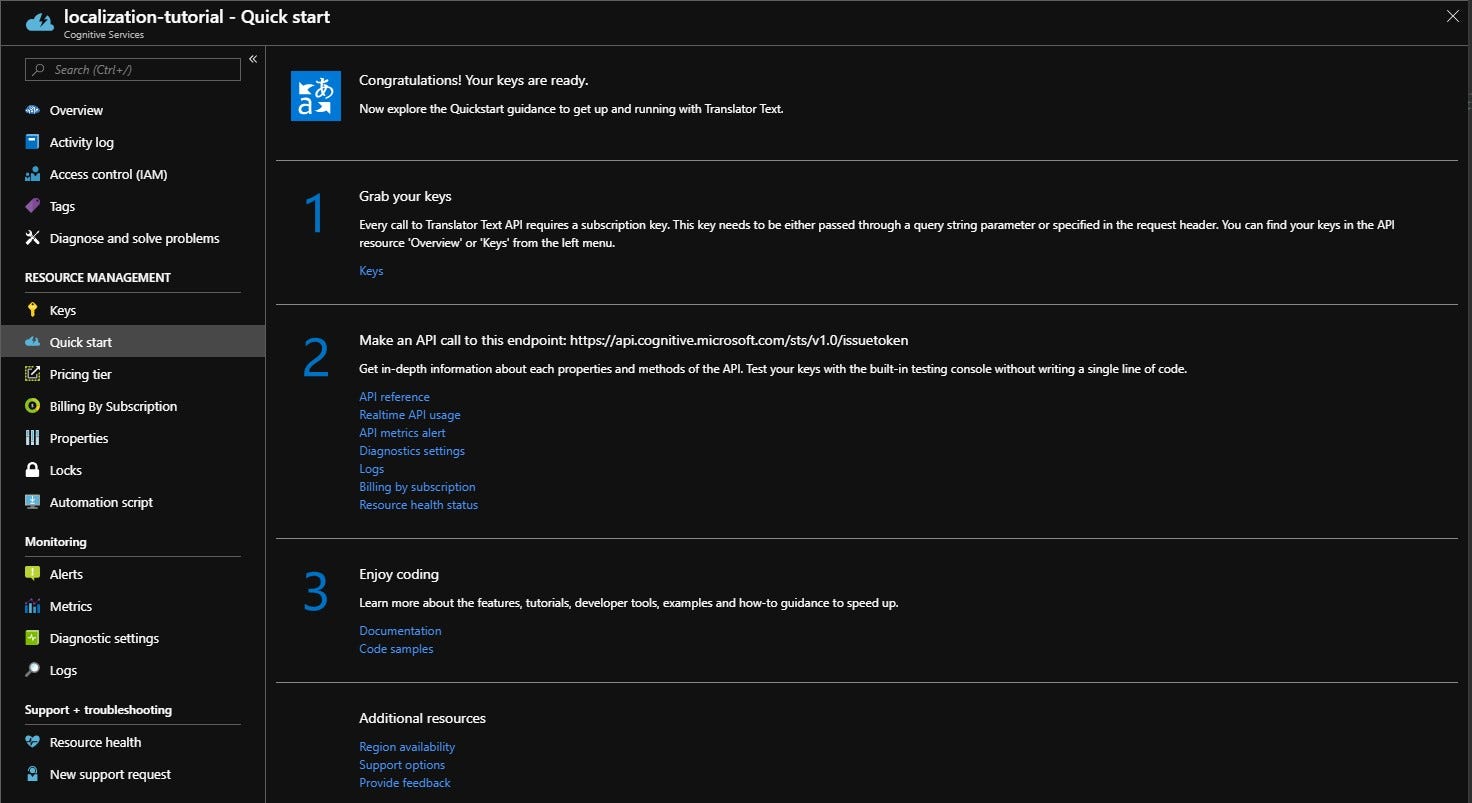Open the Region availability link
The width and height of the screenshot is (1472, 803).
coord(407,747)
